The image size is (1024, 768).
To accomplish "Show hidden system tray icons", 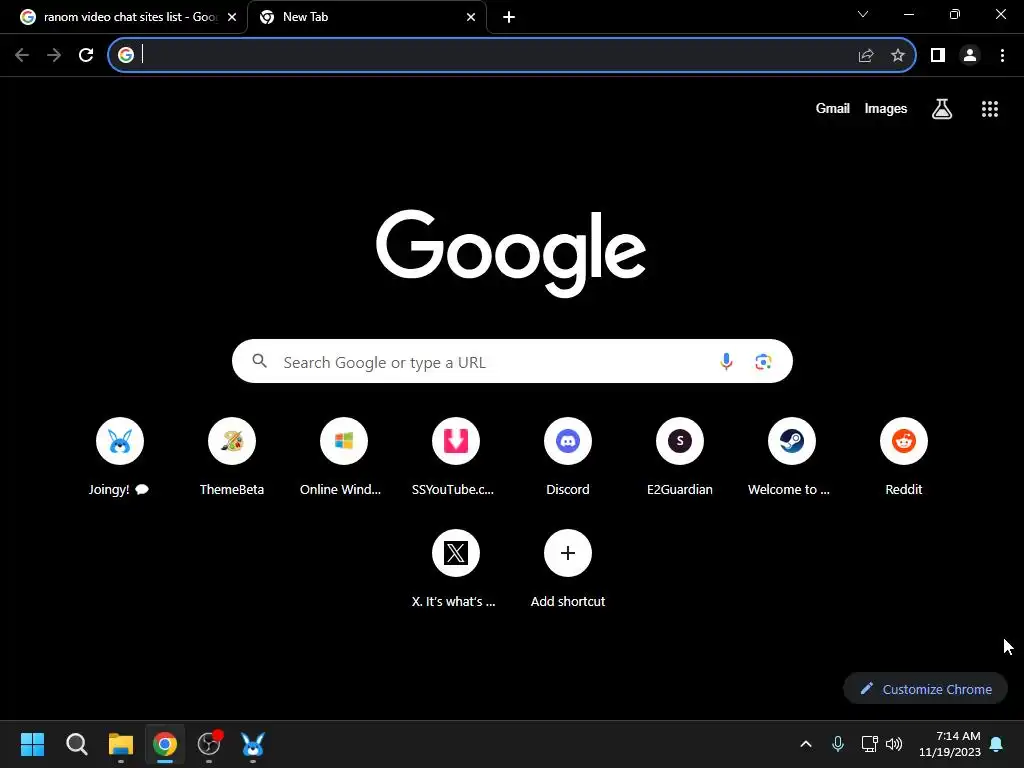I will tap(806, 744).
